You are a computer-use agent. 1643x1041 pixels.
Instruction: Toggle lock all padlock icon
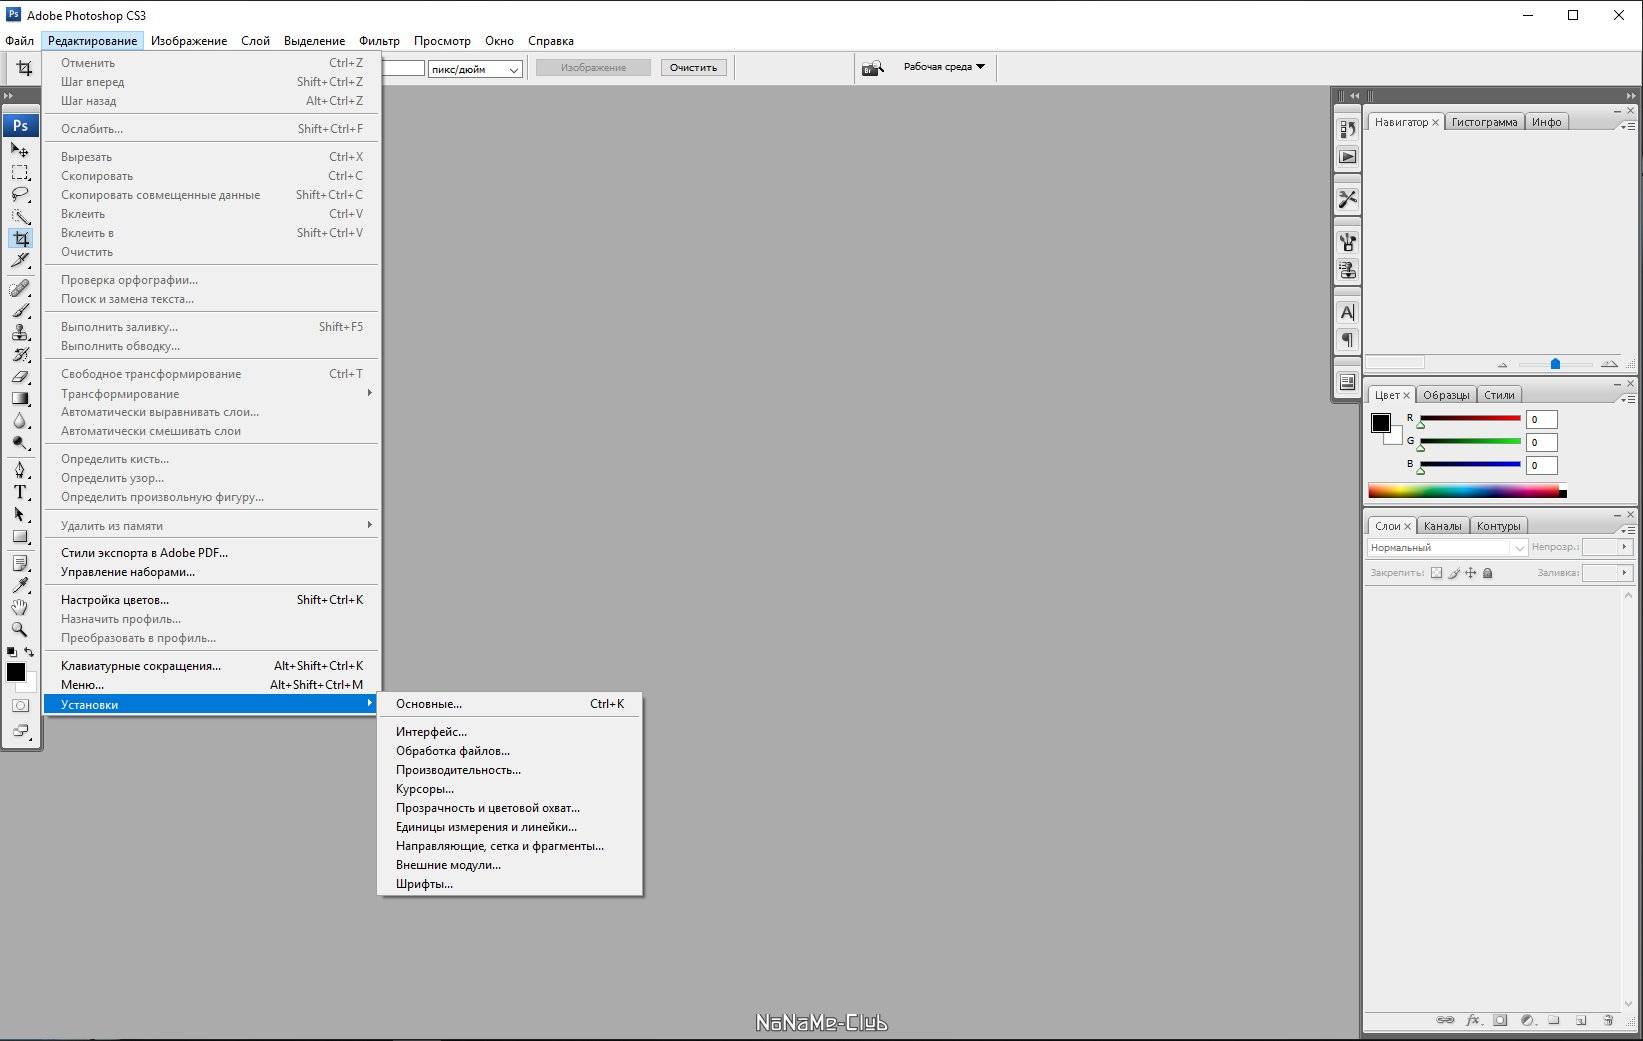[x=1487, y=573]
